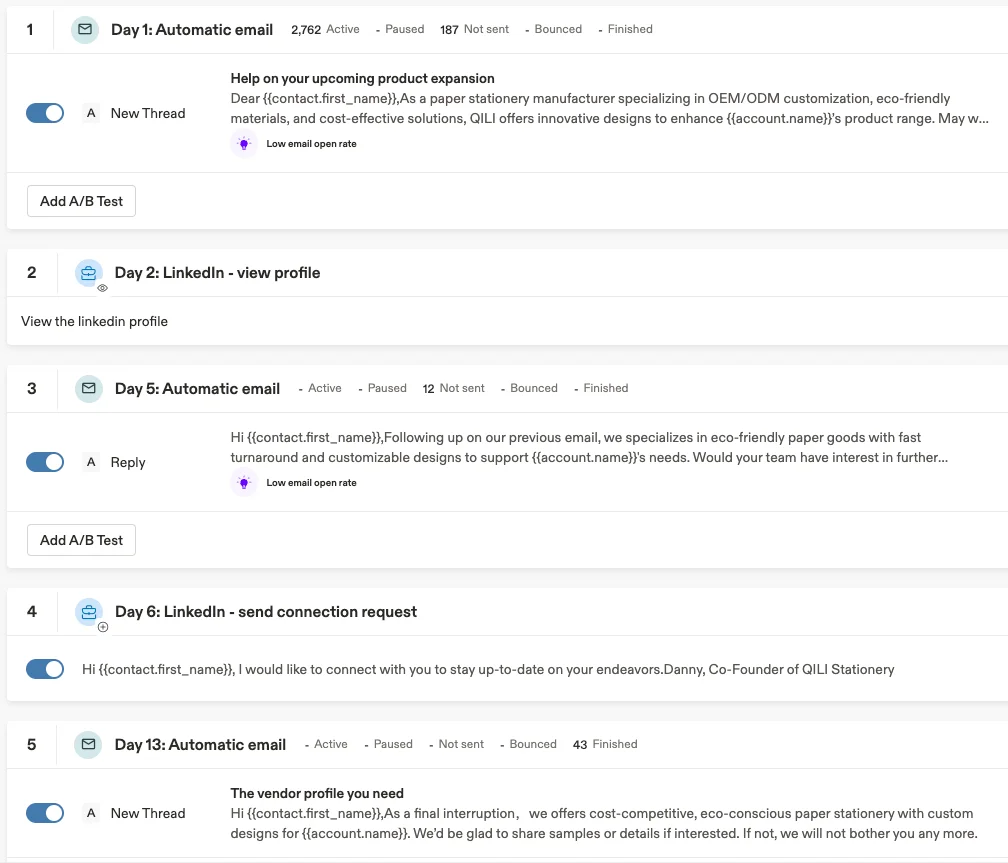Click the Day 13 email envelope icon
The image size is (1008, 863).
(x=89, y=744)
